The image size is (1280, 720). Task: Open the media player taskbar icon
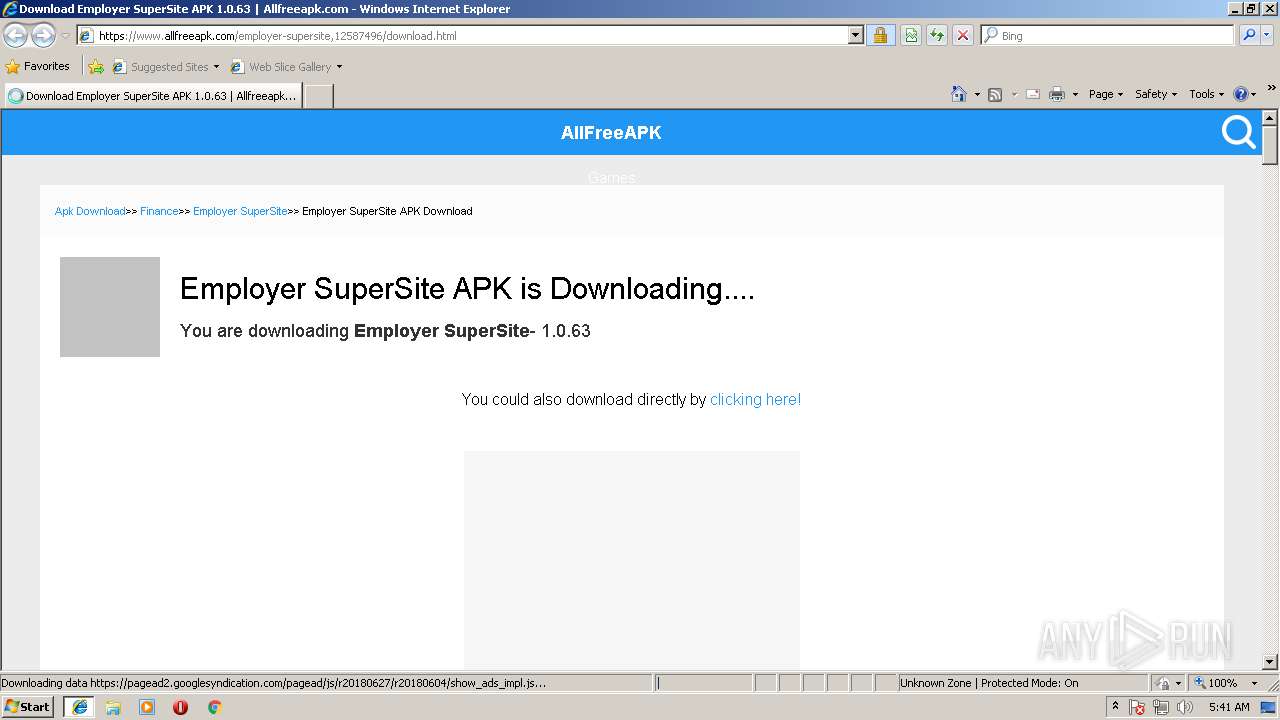[x=147, y=707]
